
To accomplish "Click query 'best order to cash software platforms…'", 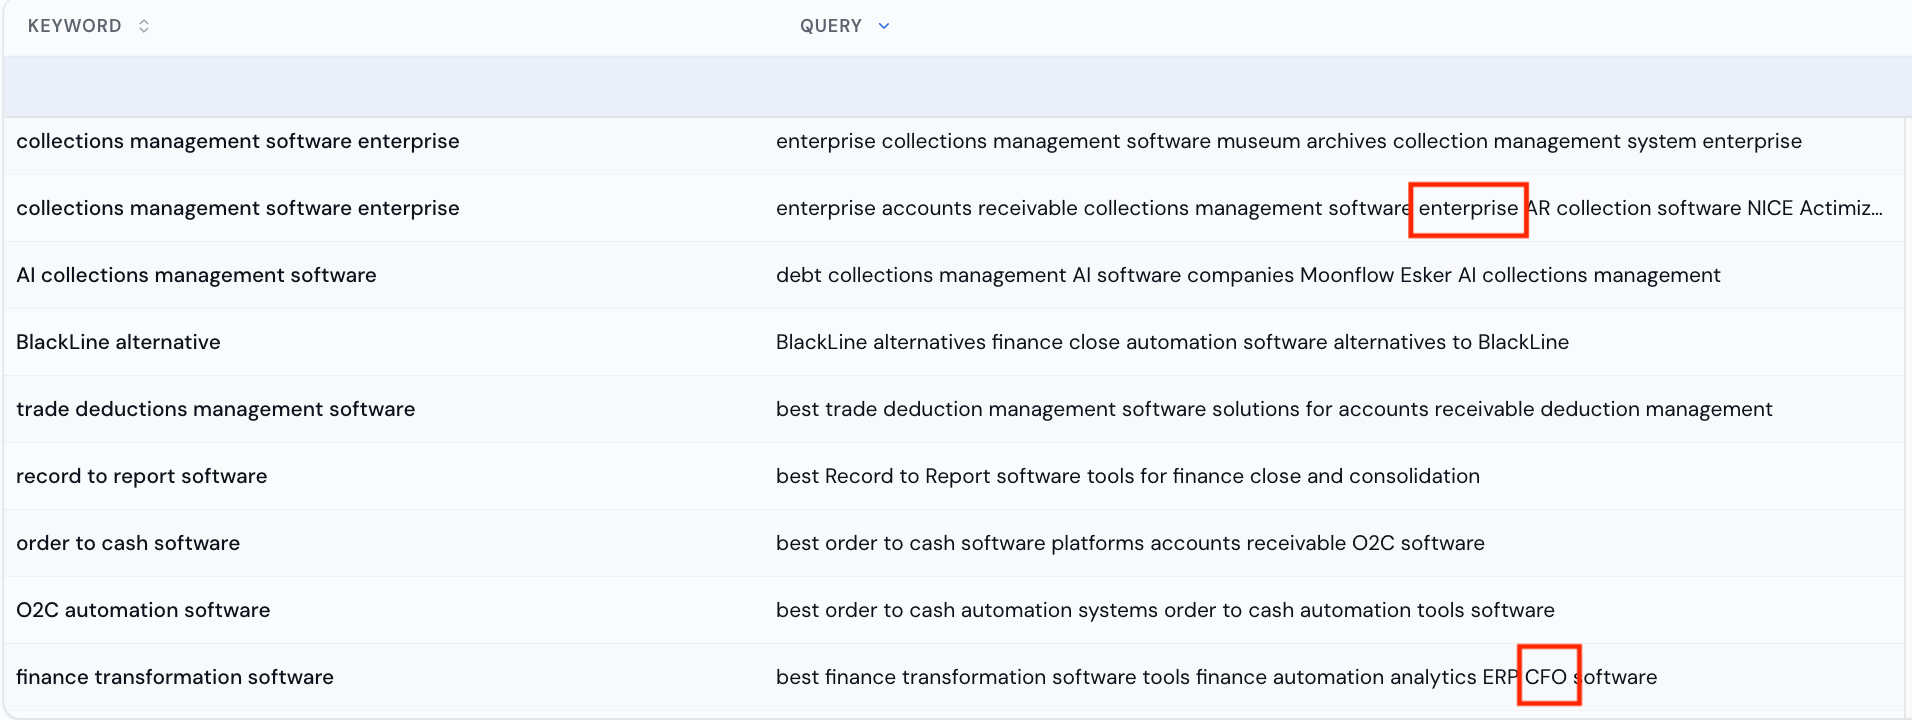I will (x=1130, y=543).
